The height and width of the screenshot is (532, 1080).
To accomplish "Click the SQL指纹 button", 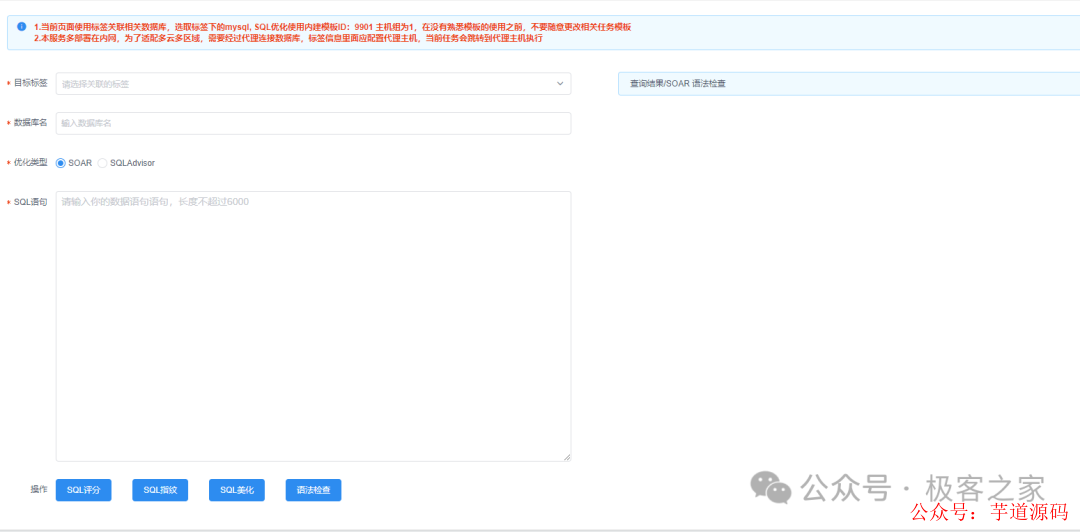I will pos(160,490).
